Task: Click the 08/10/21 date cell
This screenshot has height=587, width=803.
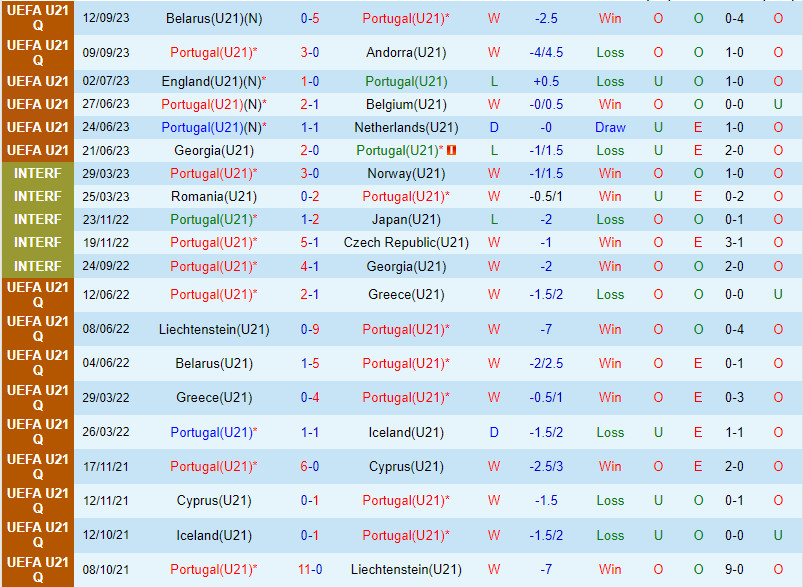Action: [106, 569]
